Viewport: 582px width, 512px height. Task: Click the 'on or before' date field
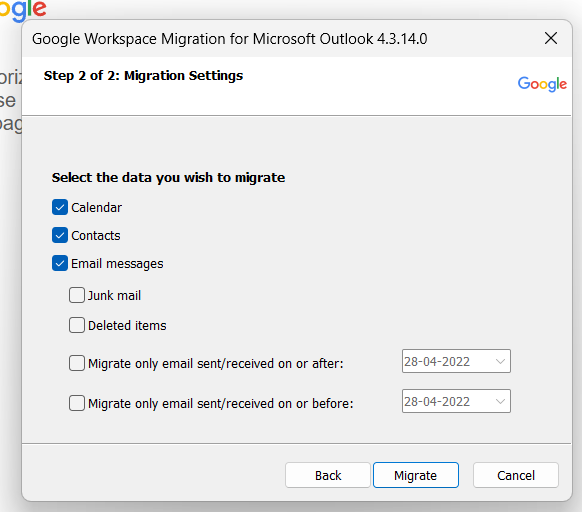456,401
